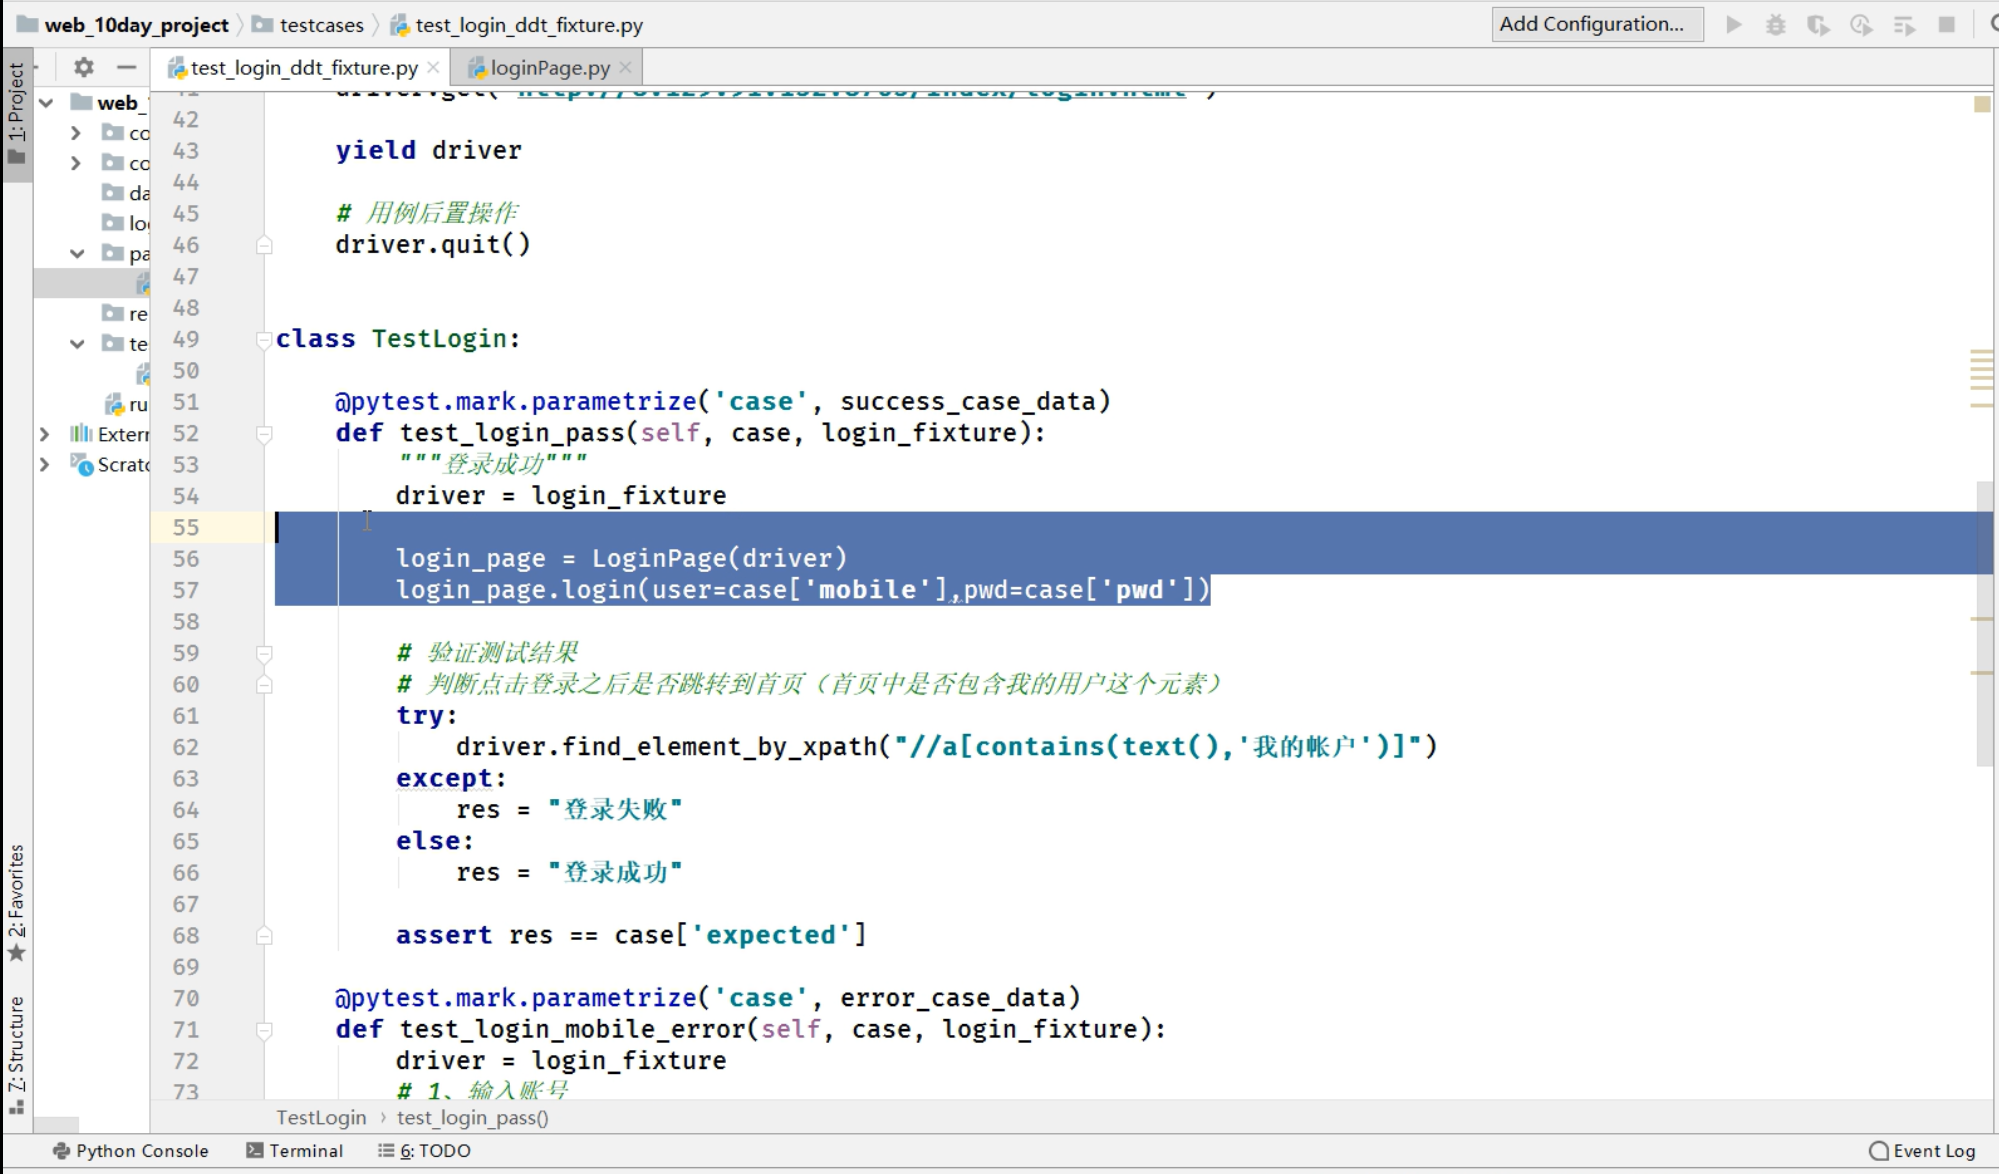Screen dimensions: 1999x1174
Task: Collapse the web project root folder
Action: (x=46, y=103)
